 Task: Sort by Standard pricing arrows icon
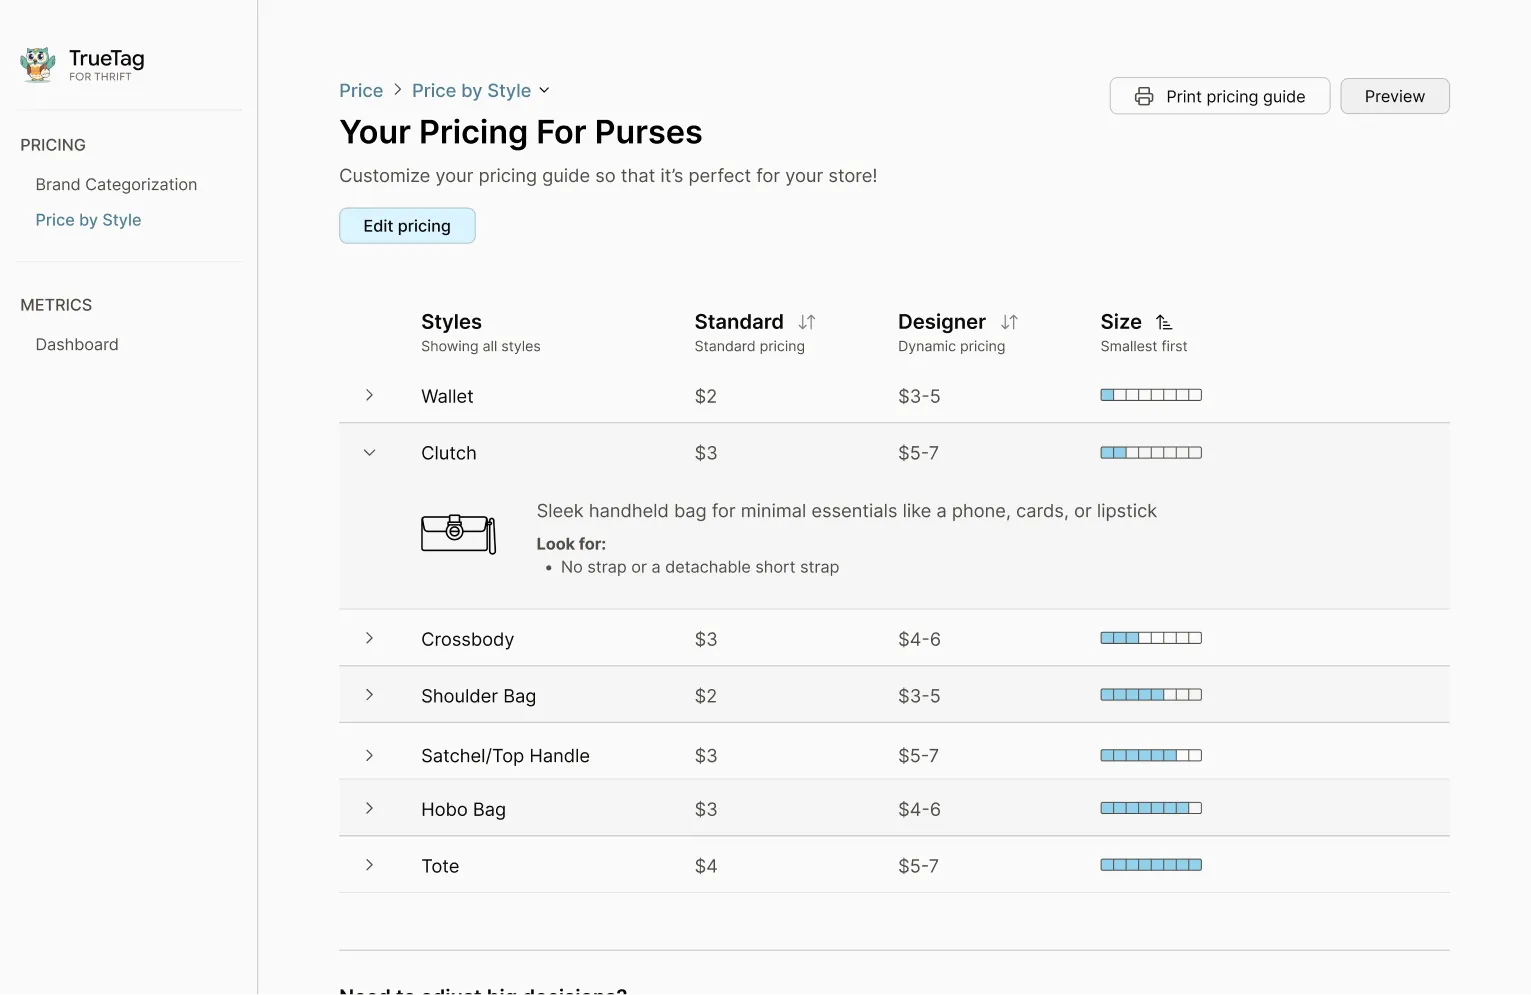click(807, 322)
